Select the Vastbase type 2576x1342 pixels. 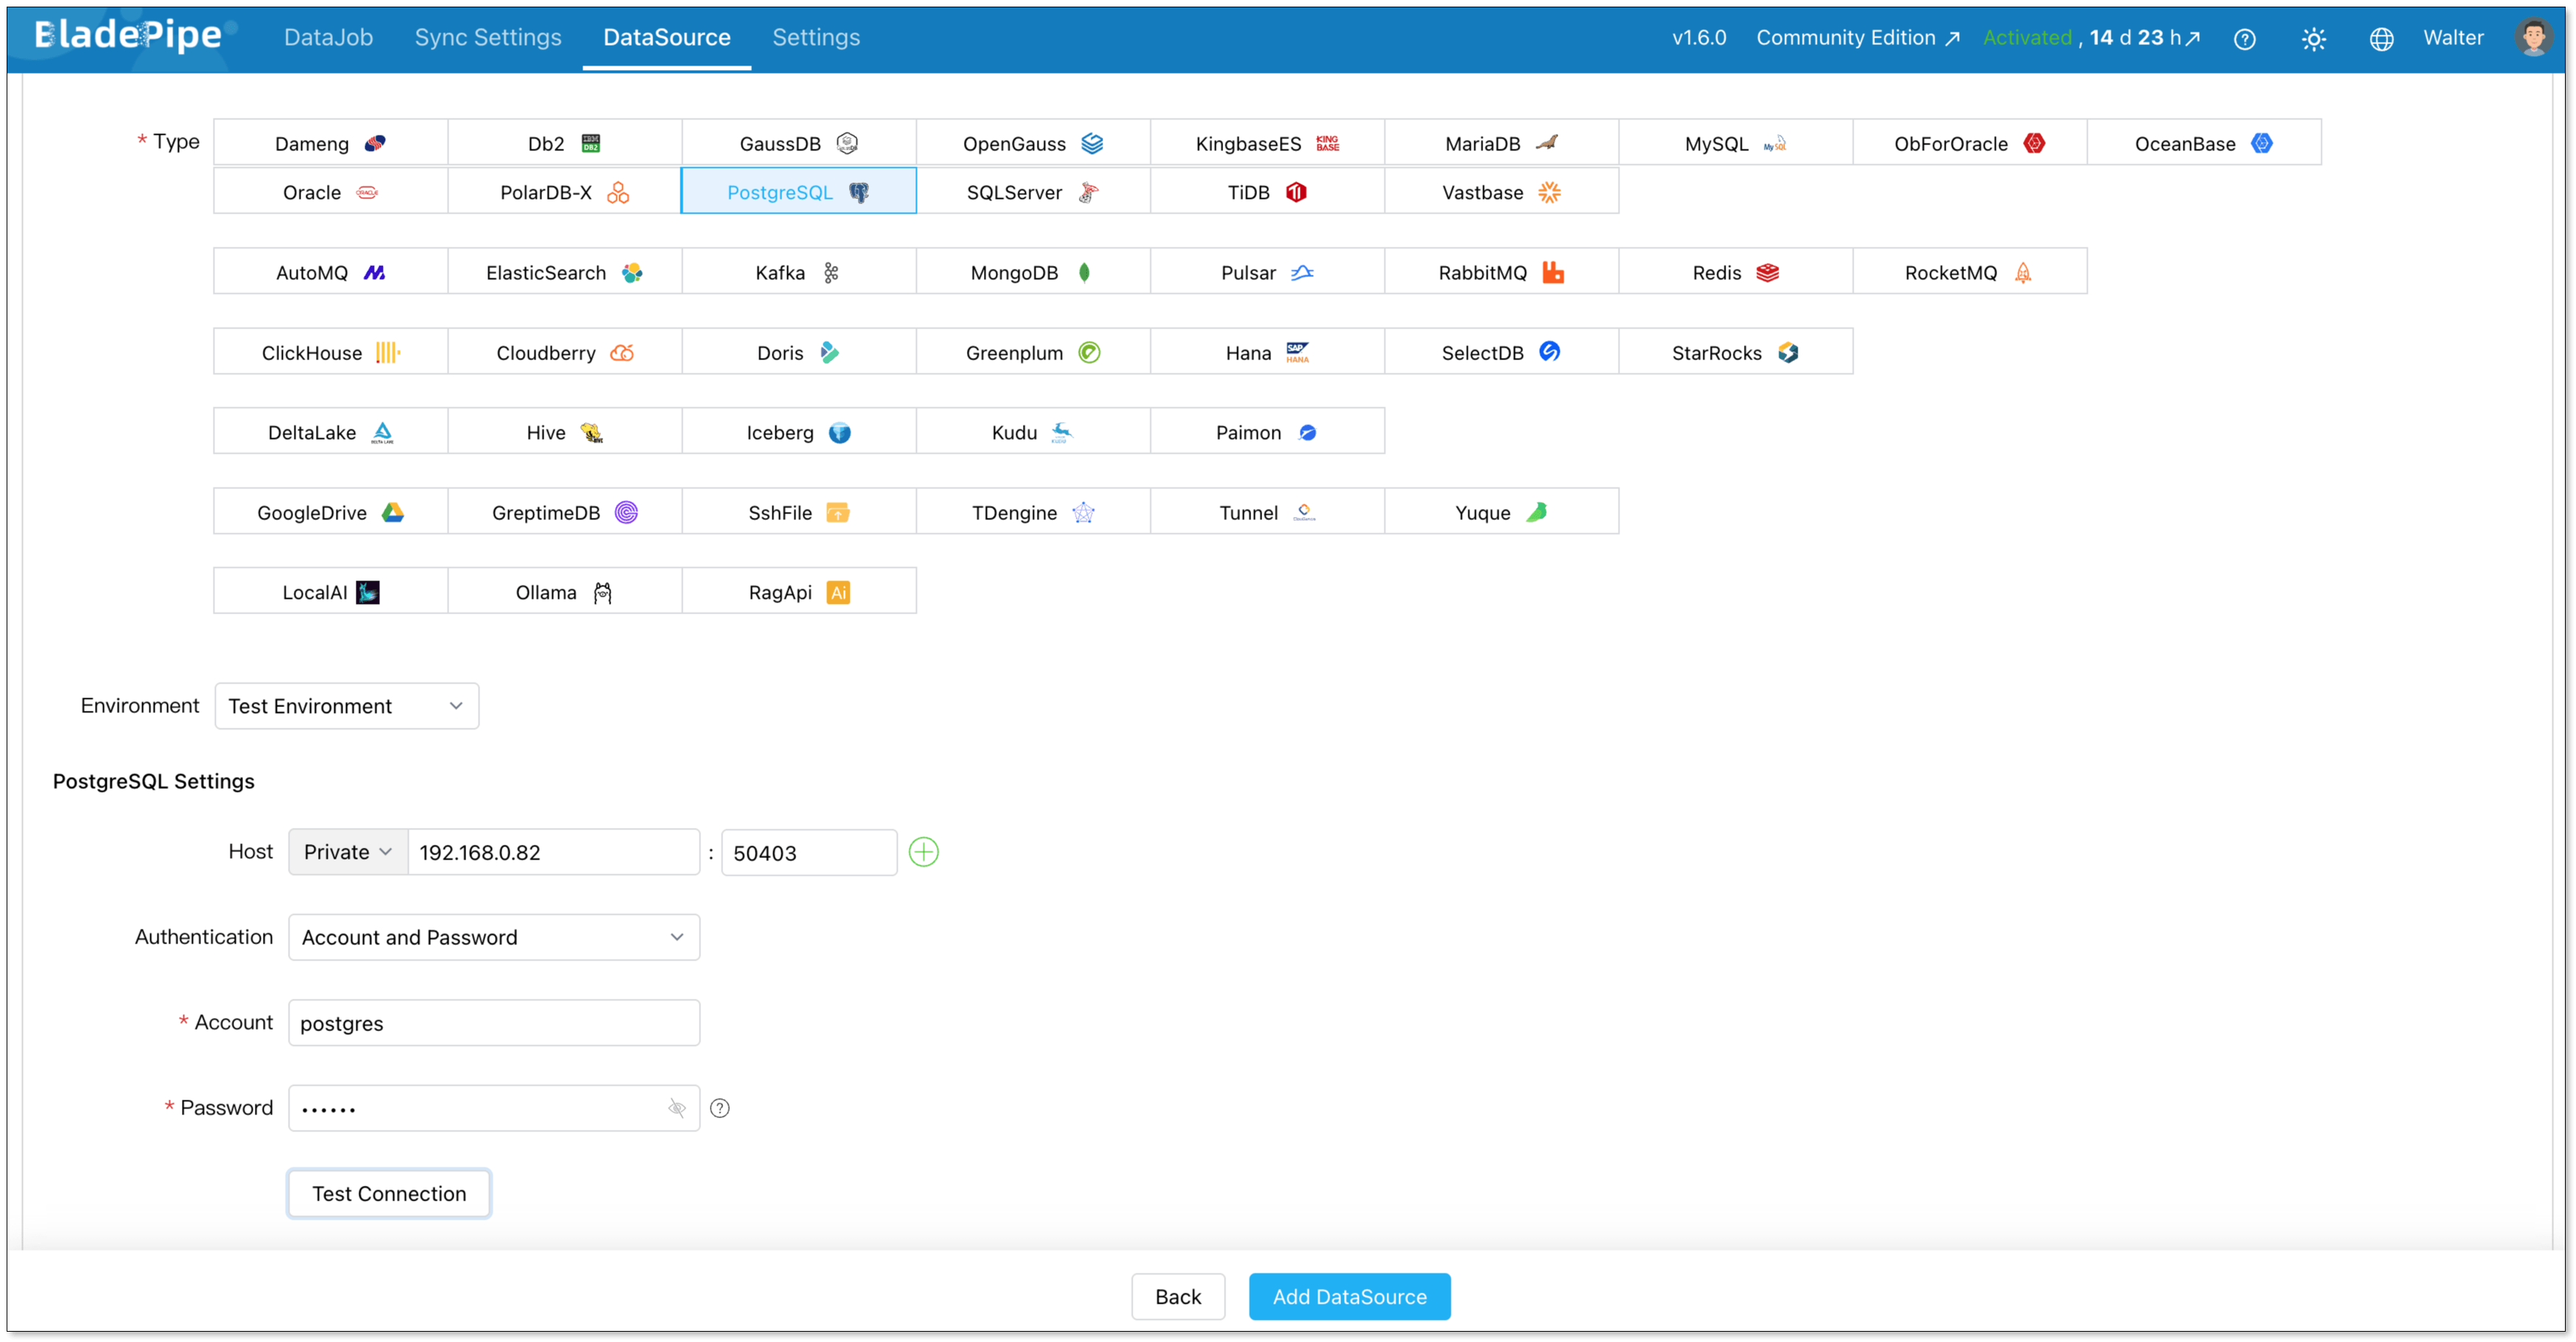coord(1501,192)
